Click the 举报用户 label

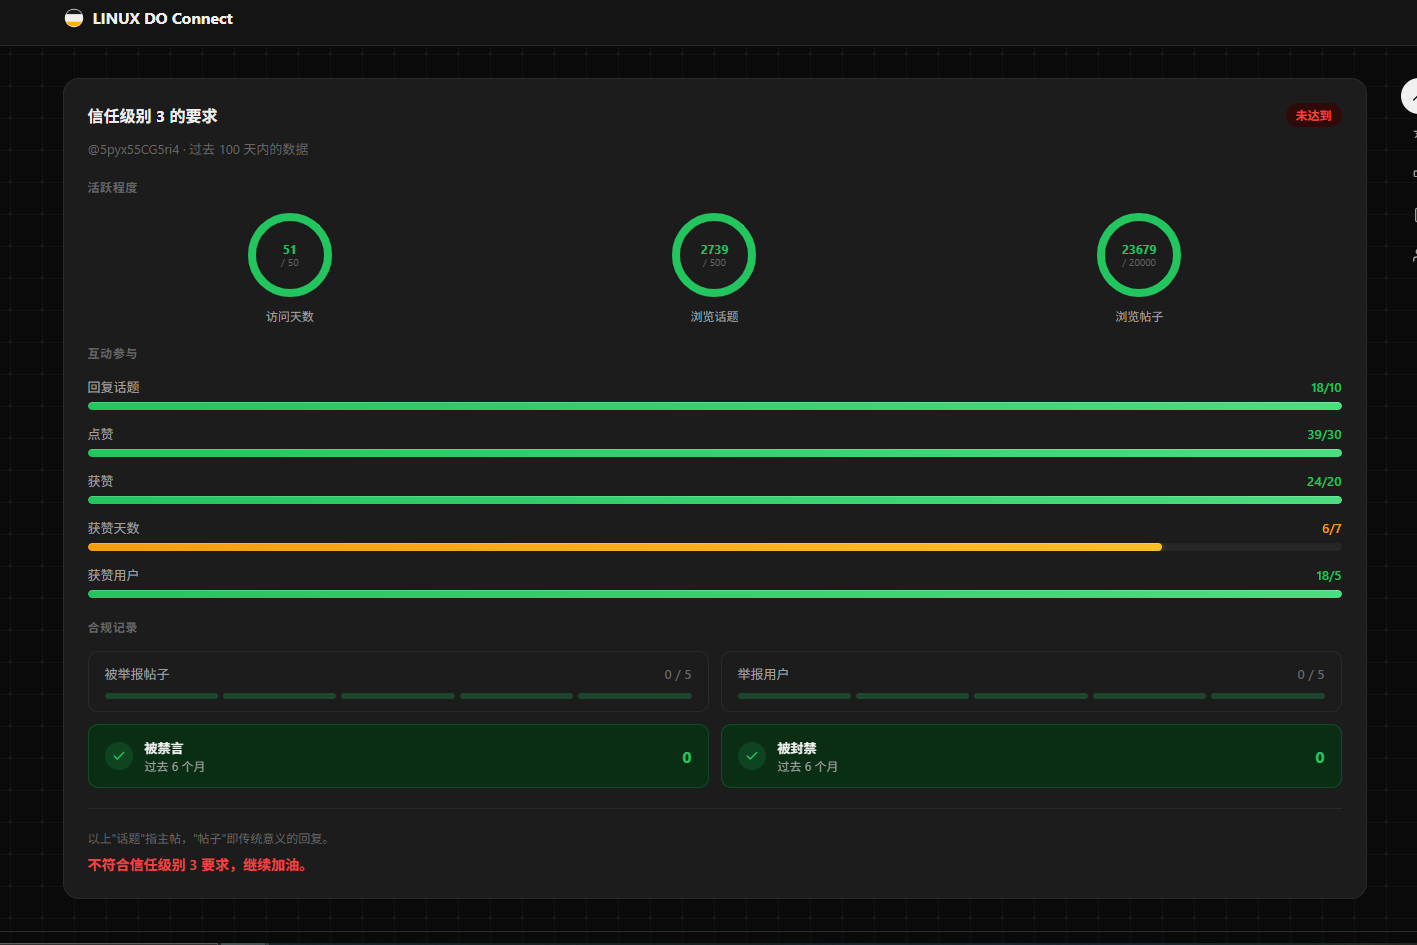point(763,675)
